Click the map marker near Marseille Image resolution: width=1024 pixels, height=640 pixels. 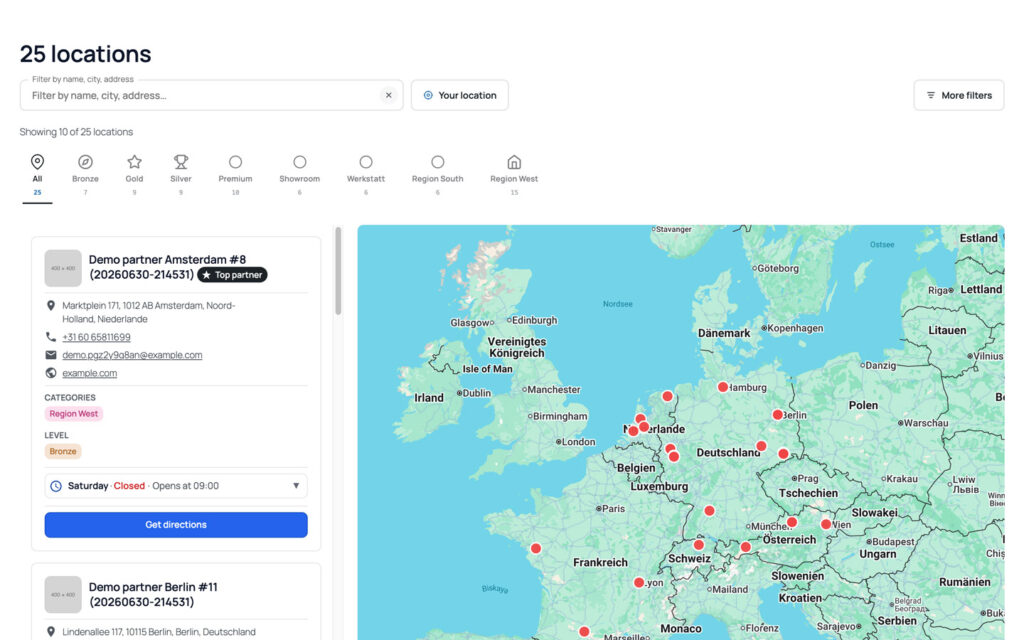click(x=584, y=632)
